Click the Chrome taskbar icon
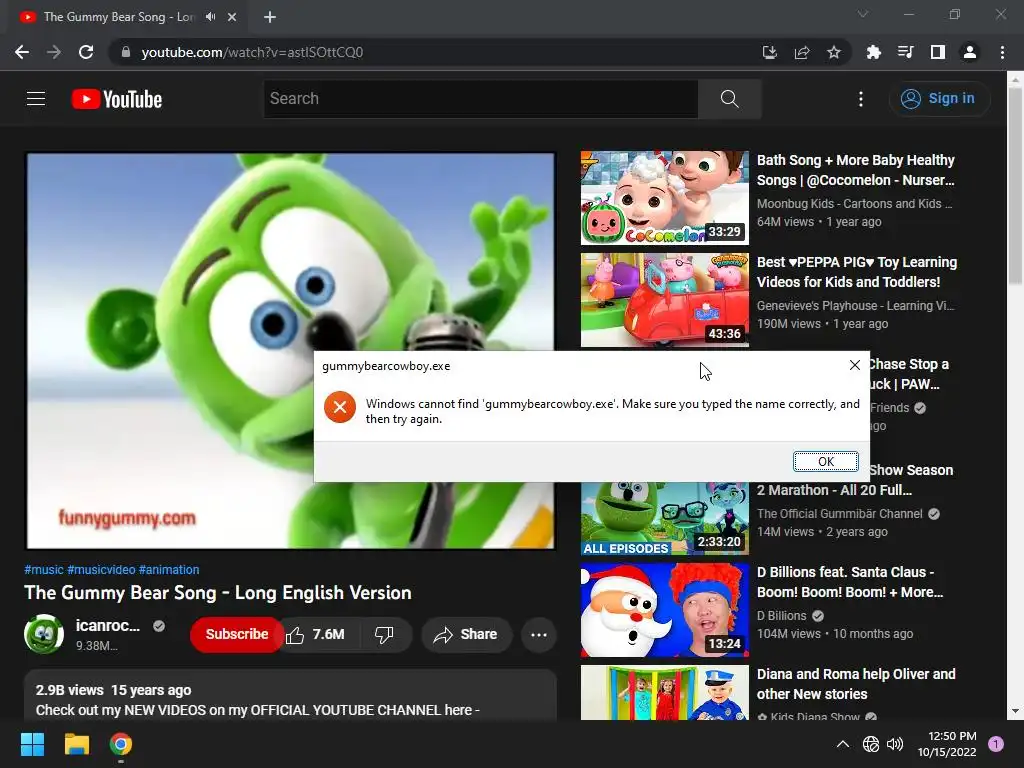The width and height of the screenshot is (1024, 768). pyautogui.click(x=121, y=744)
